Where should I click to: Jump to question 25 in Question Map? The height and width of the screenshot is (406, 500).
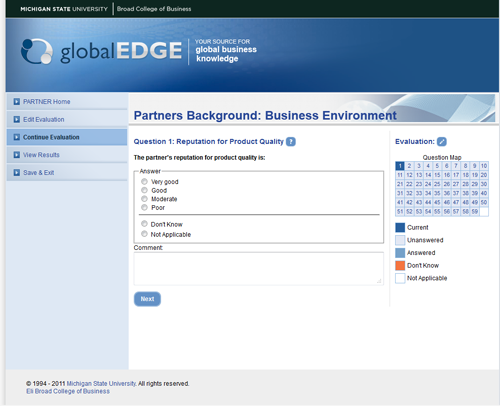pos(437,184)
